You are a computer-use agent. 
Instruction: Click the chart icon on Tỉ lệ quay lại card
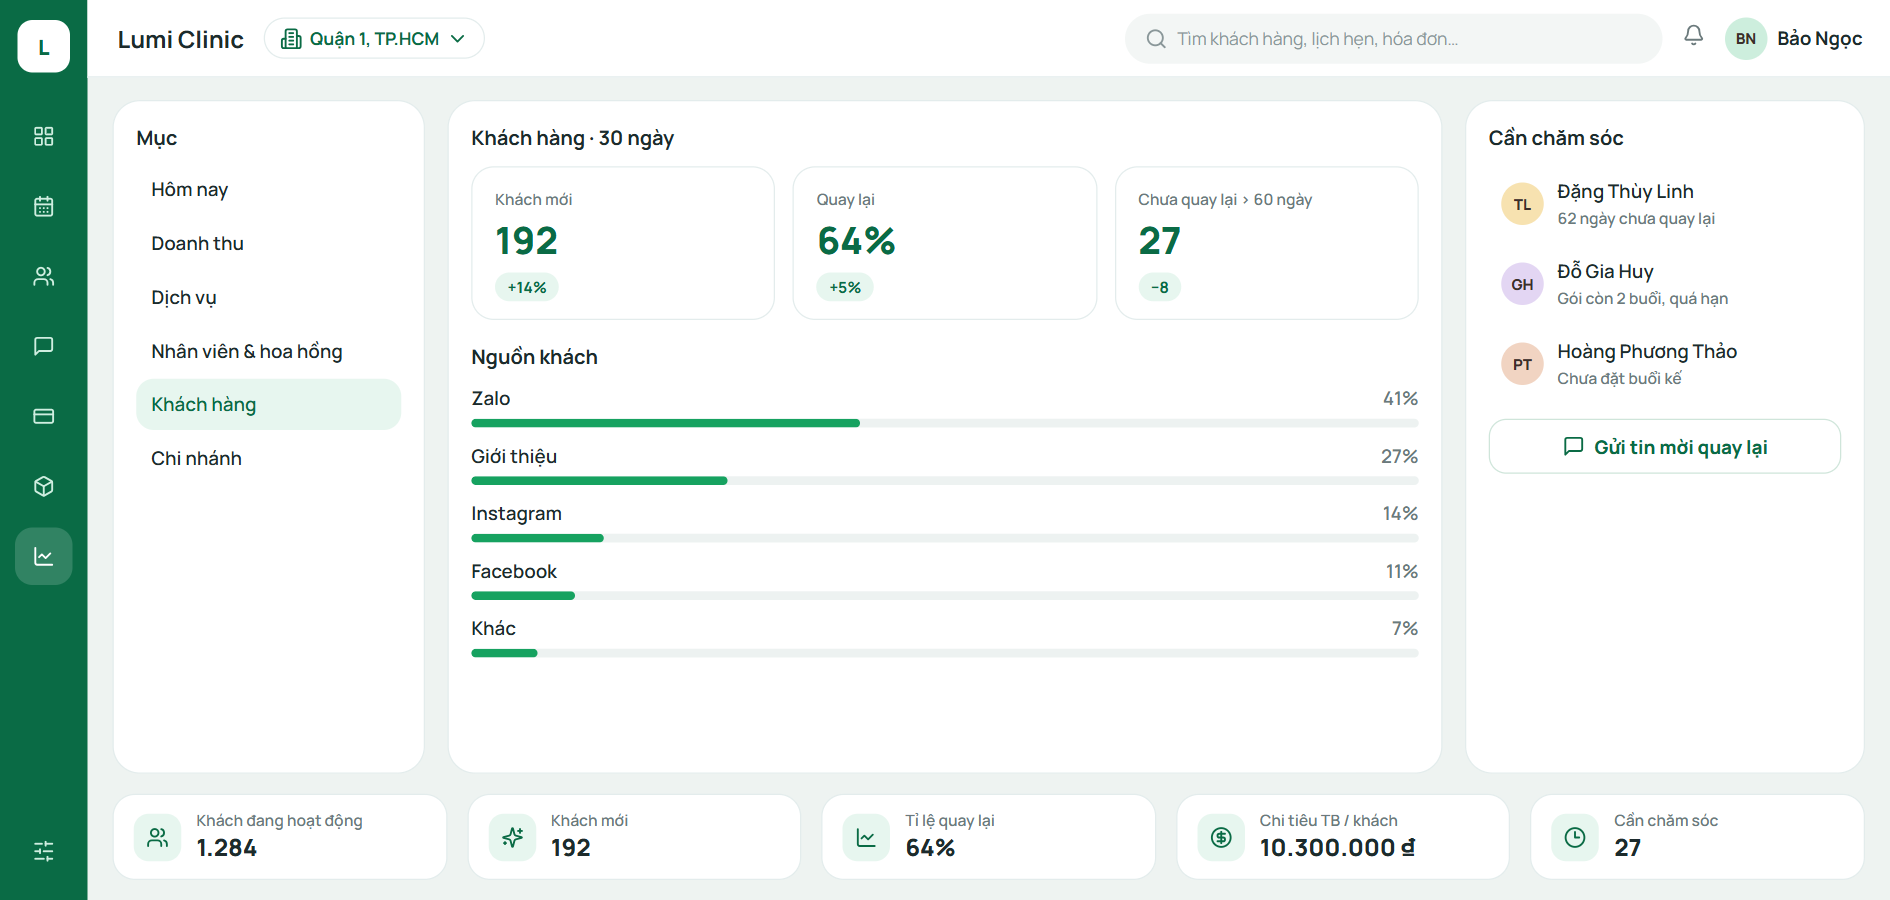[866, 837]
